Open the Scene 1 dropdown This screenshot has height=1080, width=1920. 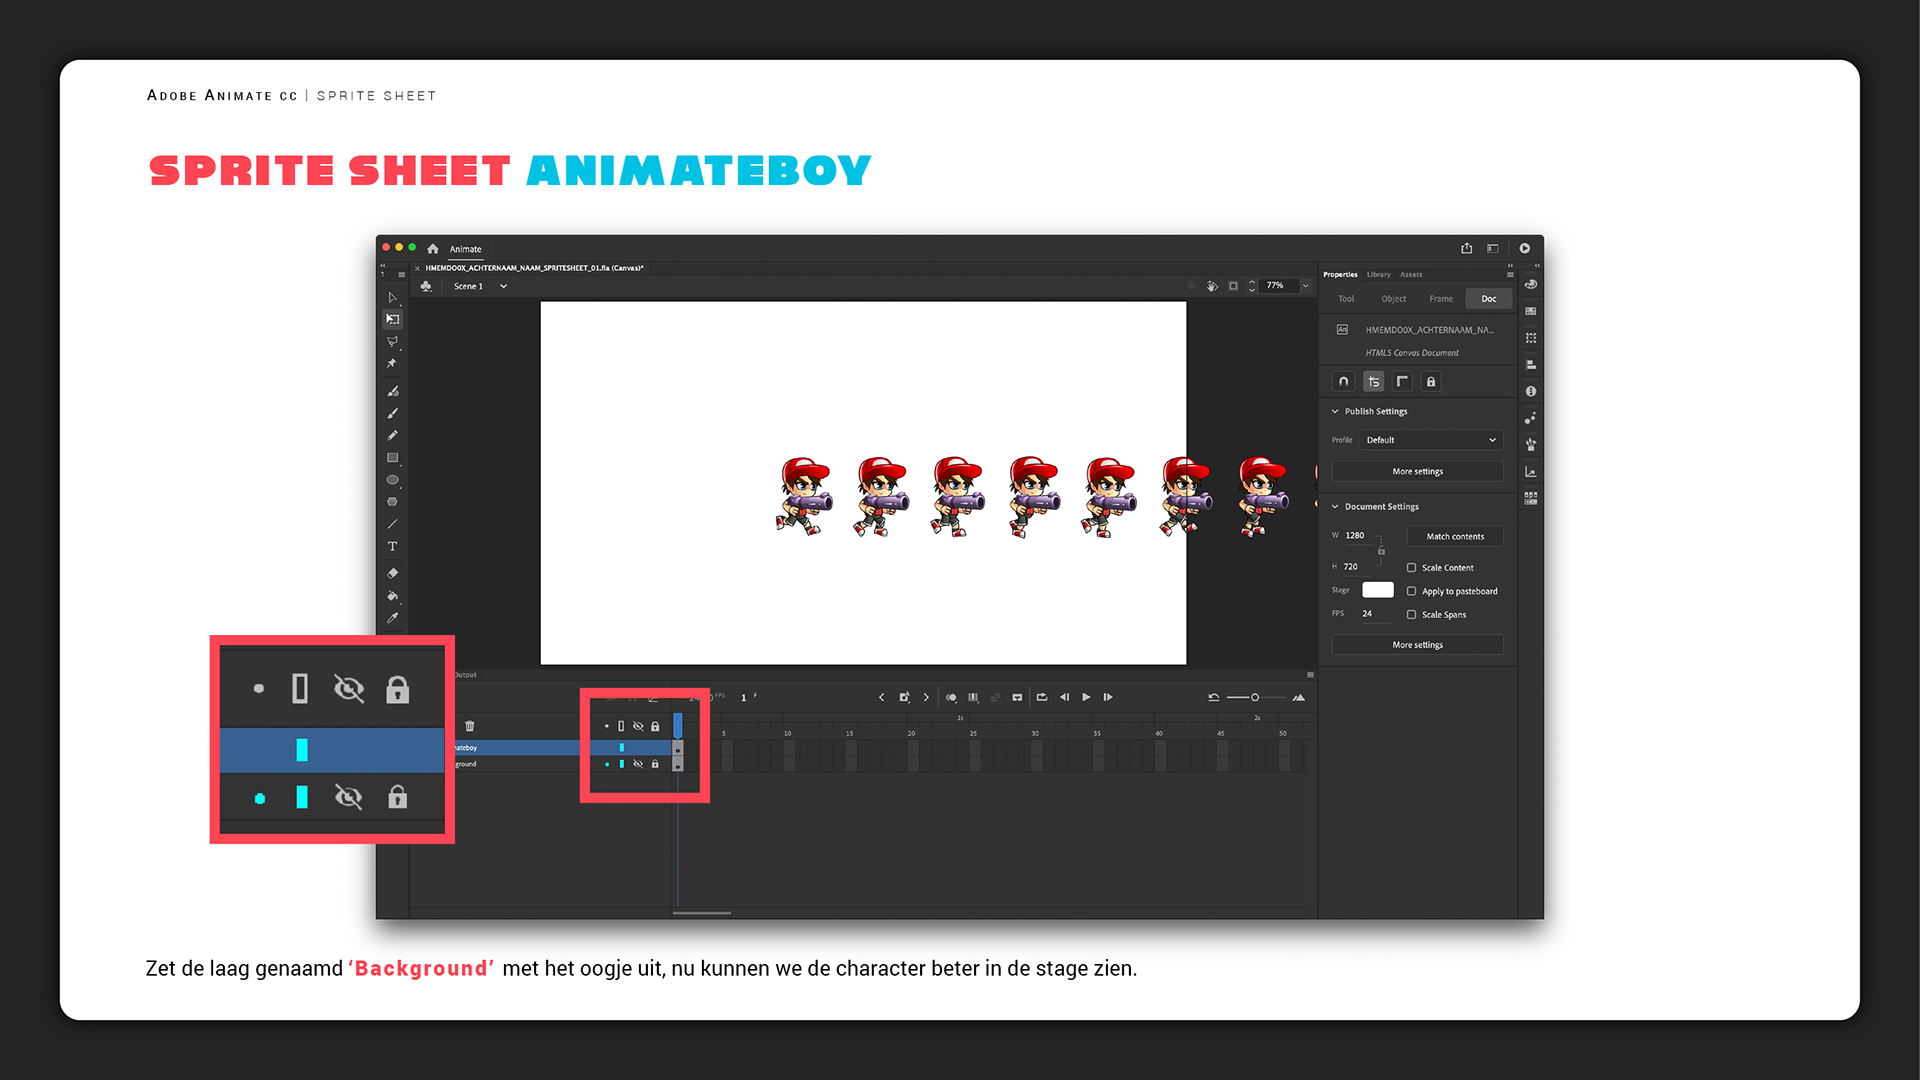pos(503,286)
